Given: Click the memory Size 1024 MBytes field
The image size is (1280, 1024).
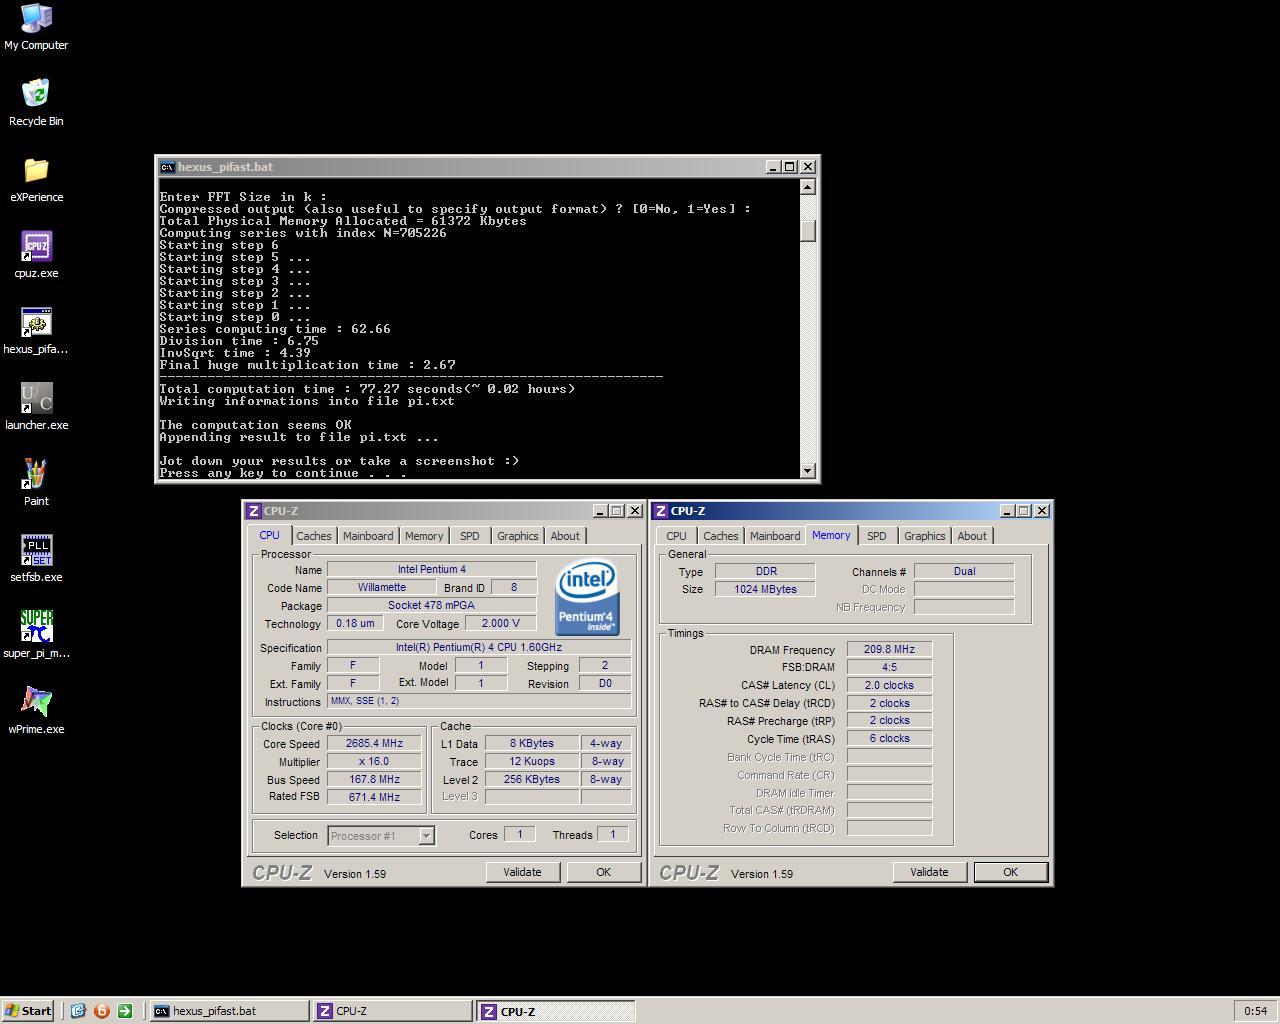Looking at the screenshot, I should 766,590.
